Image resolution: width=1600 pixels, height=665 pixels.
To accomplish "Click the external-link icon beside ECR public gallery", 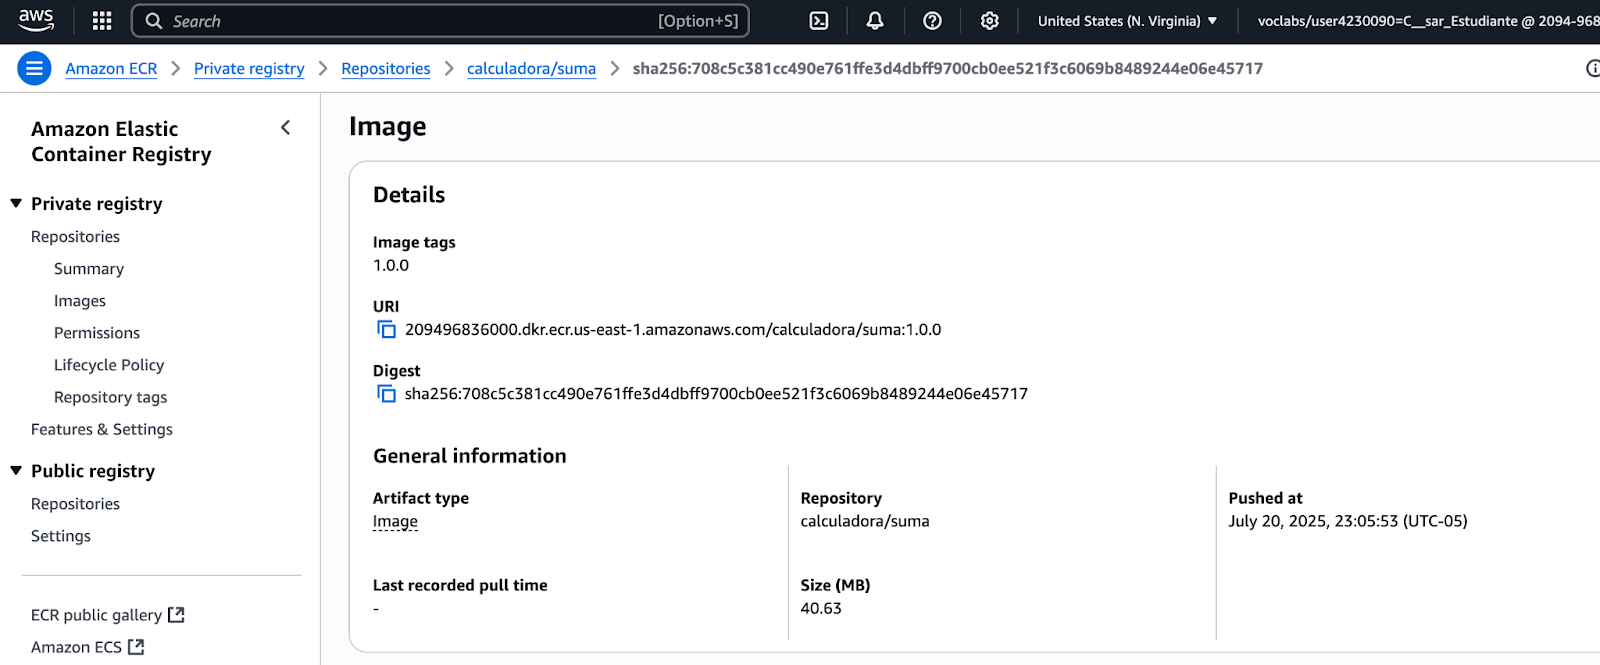I will [177, 614].
